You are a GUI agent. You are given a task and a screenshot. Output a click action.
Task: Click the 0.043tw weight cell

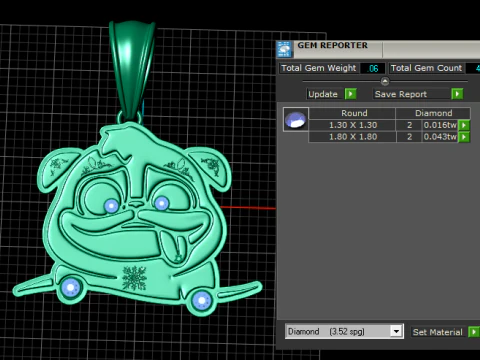click(440, 137)
